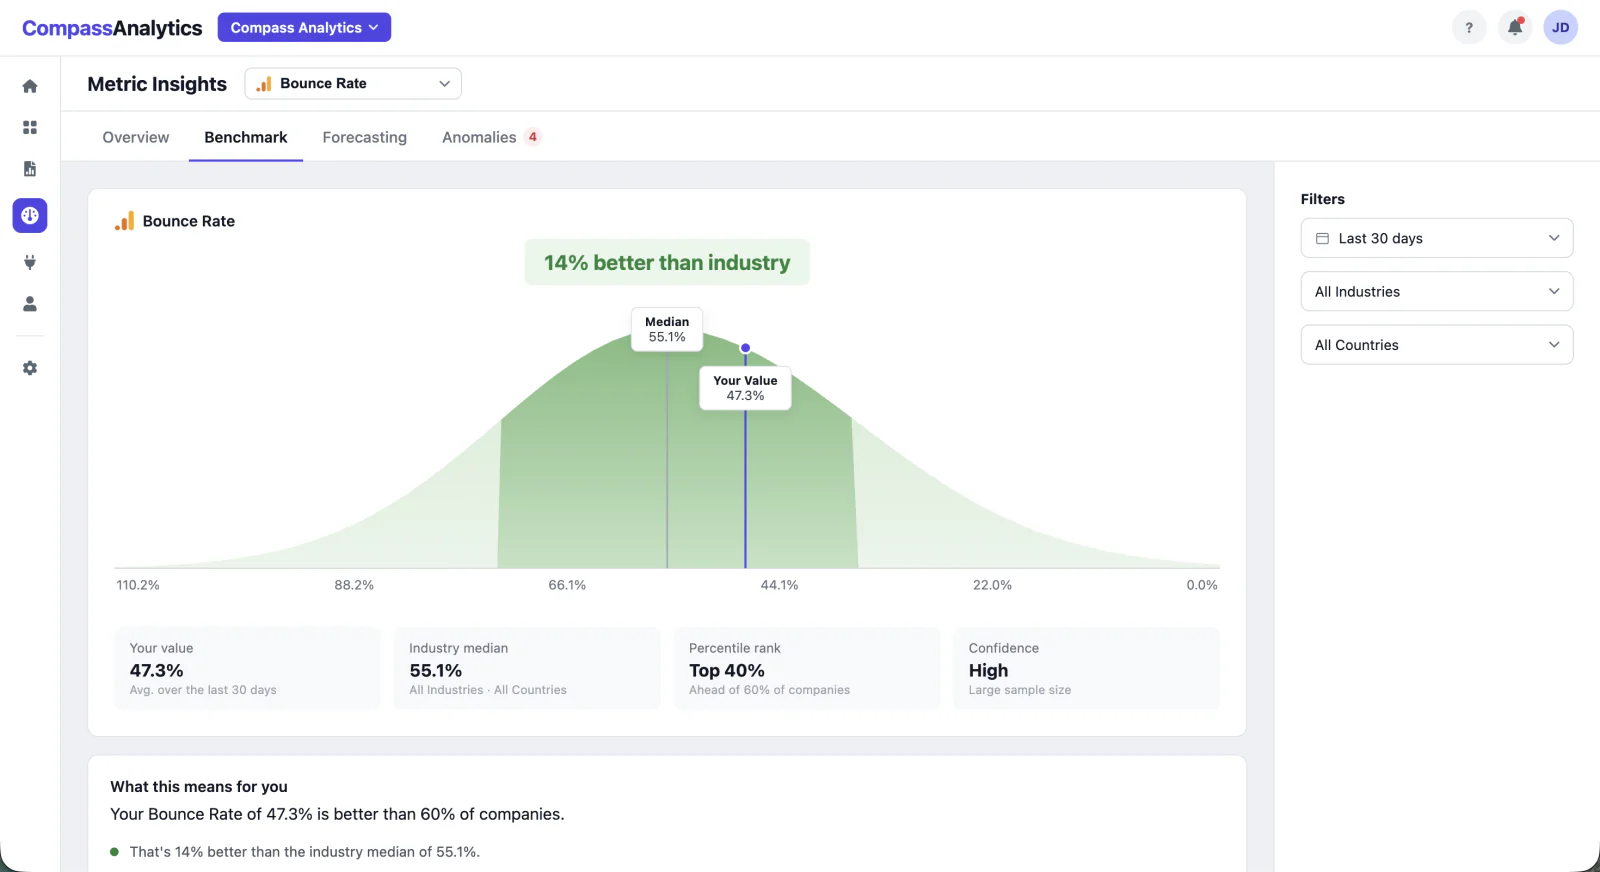The width and height of the screenshot is (1600, 872).
Task: Click the Confidence High card
Action: coord(1087,668)
